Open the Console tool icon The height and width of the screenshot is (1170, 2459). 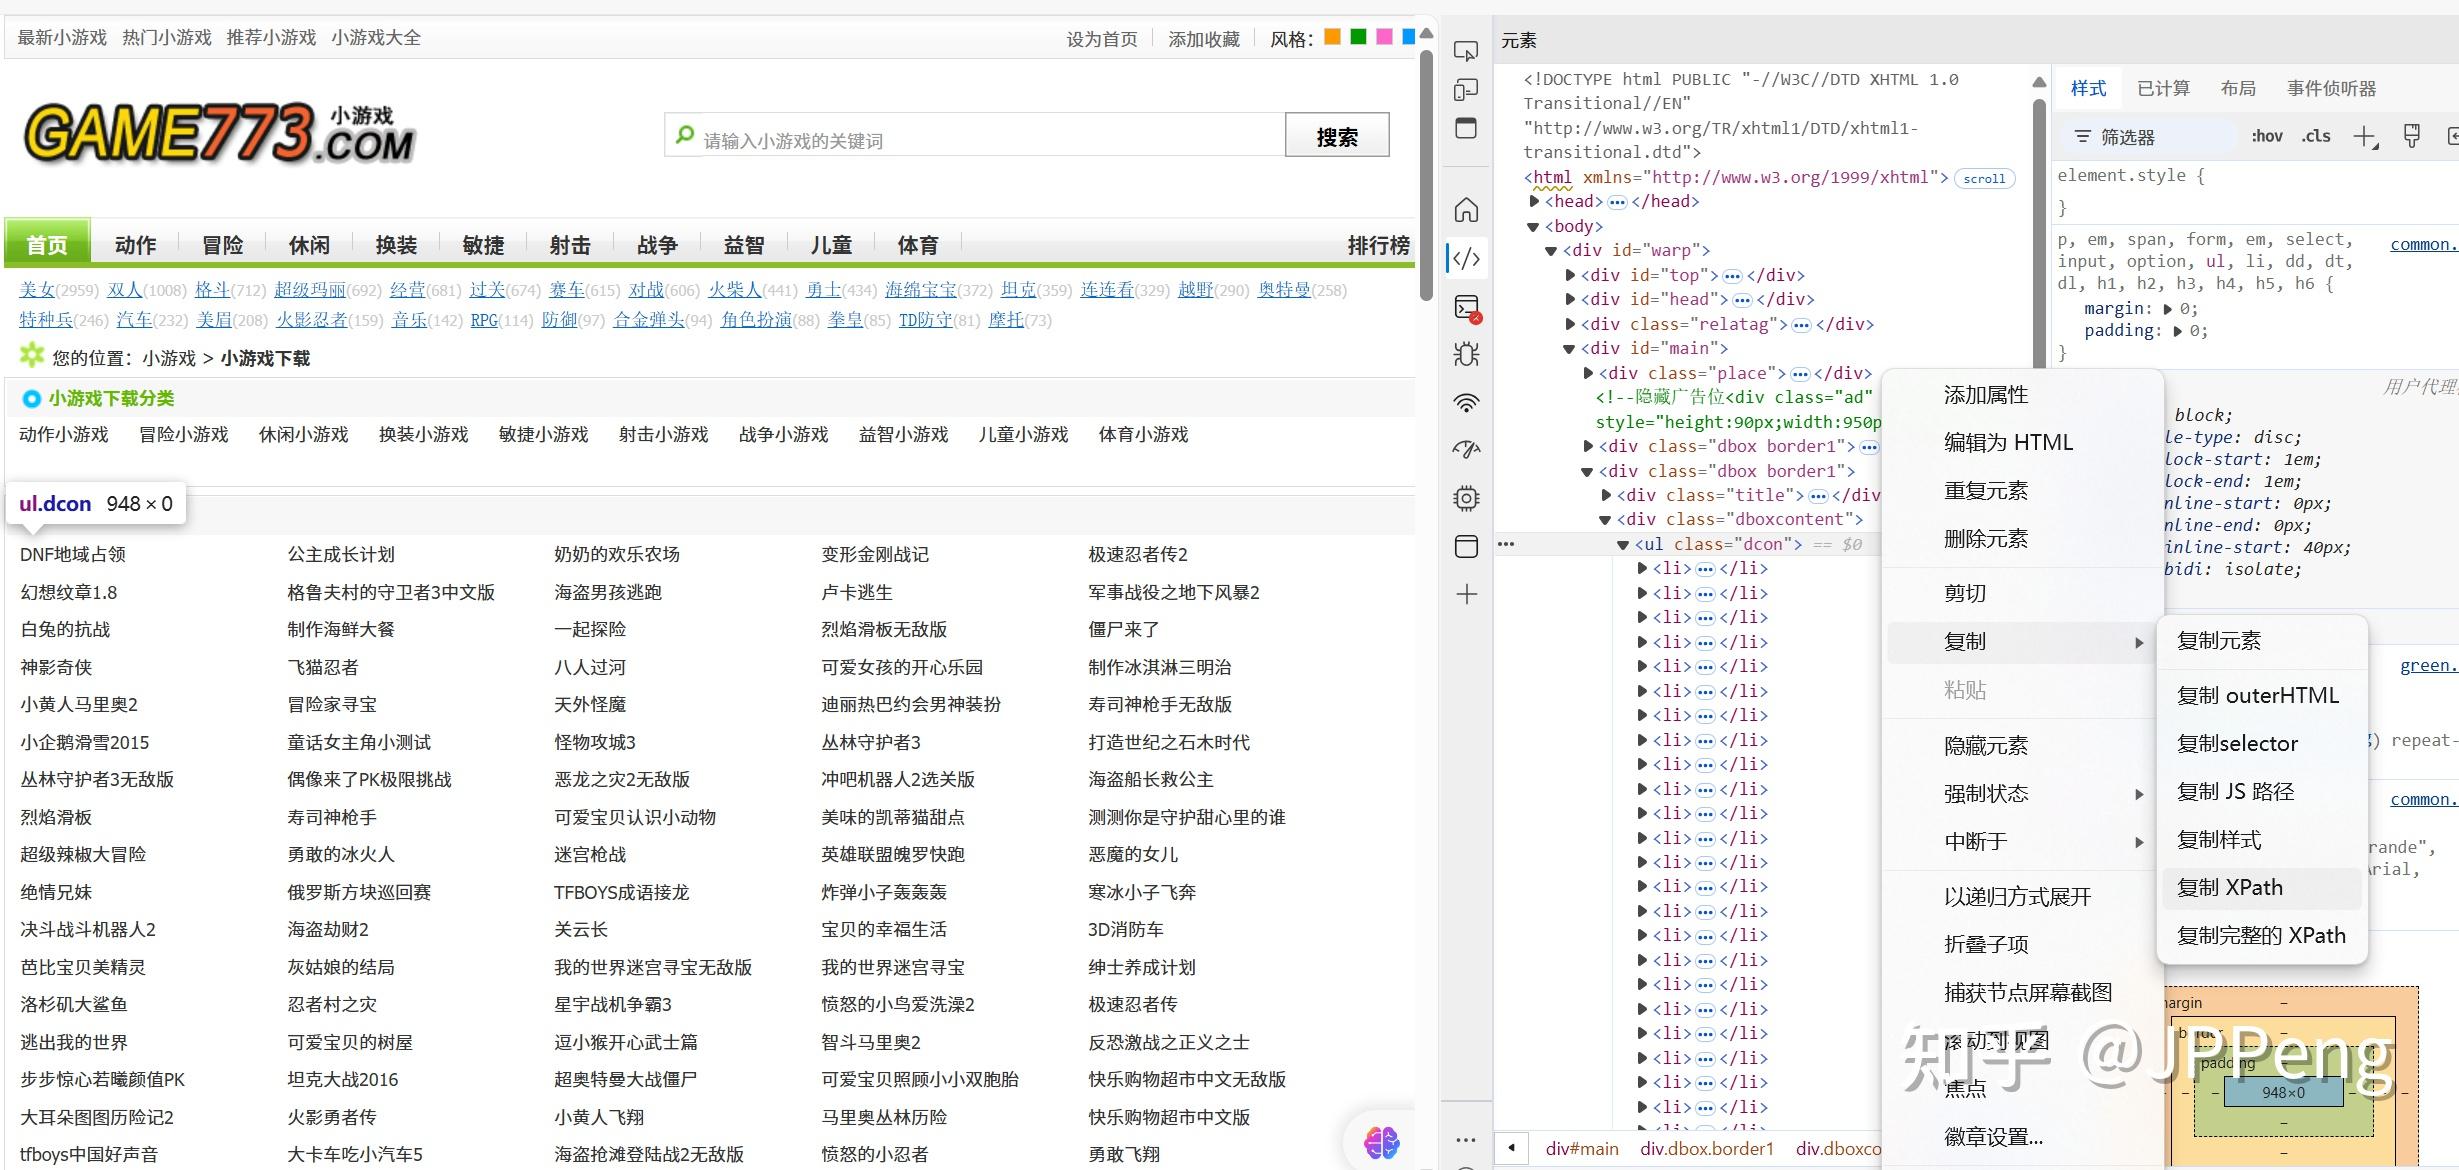point(1466,307)
